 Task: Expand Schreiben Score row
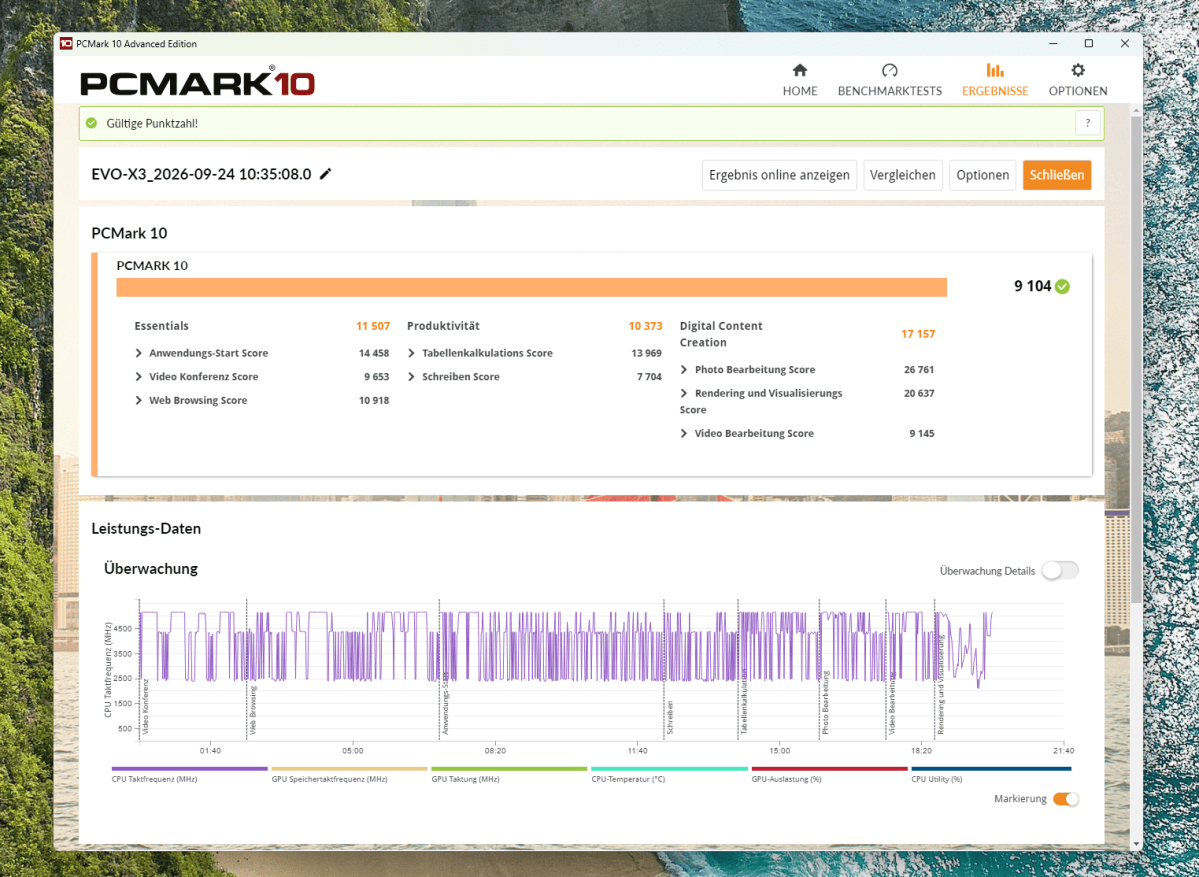(x=411, y=377)
